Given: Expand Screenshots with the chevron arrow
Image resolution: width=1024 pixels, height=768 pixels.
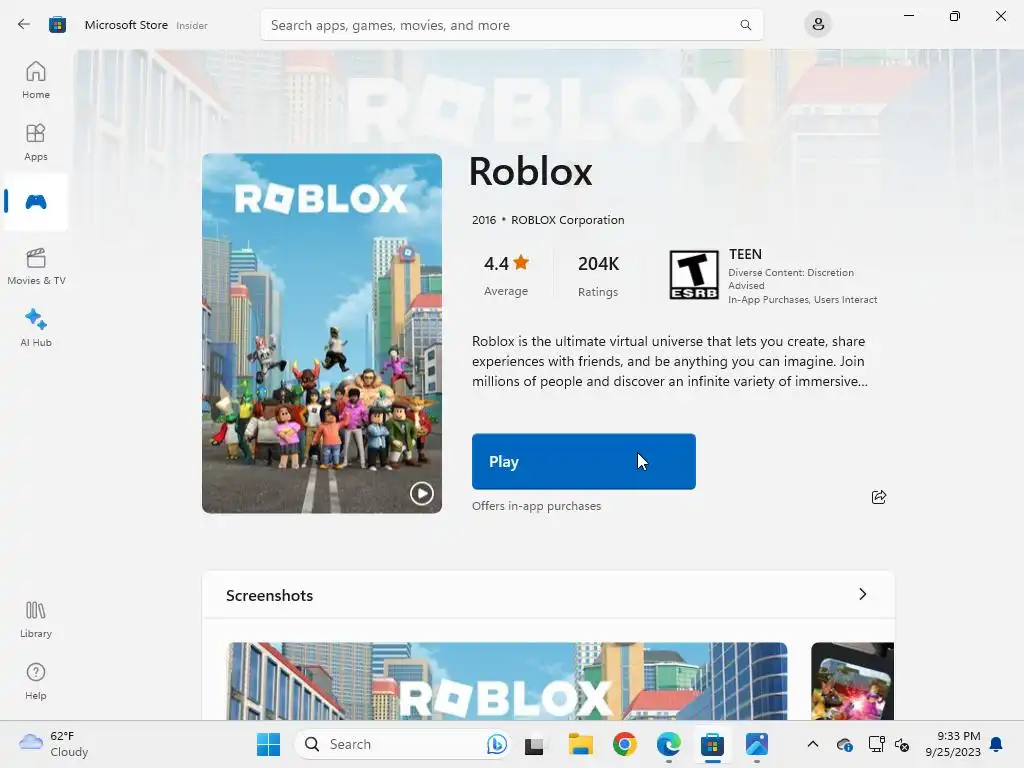Looking at the screenshot, I should click(x=862, y=594).
